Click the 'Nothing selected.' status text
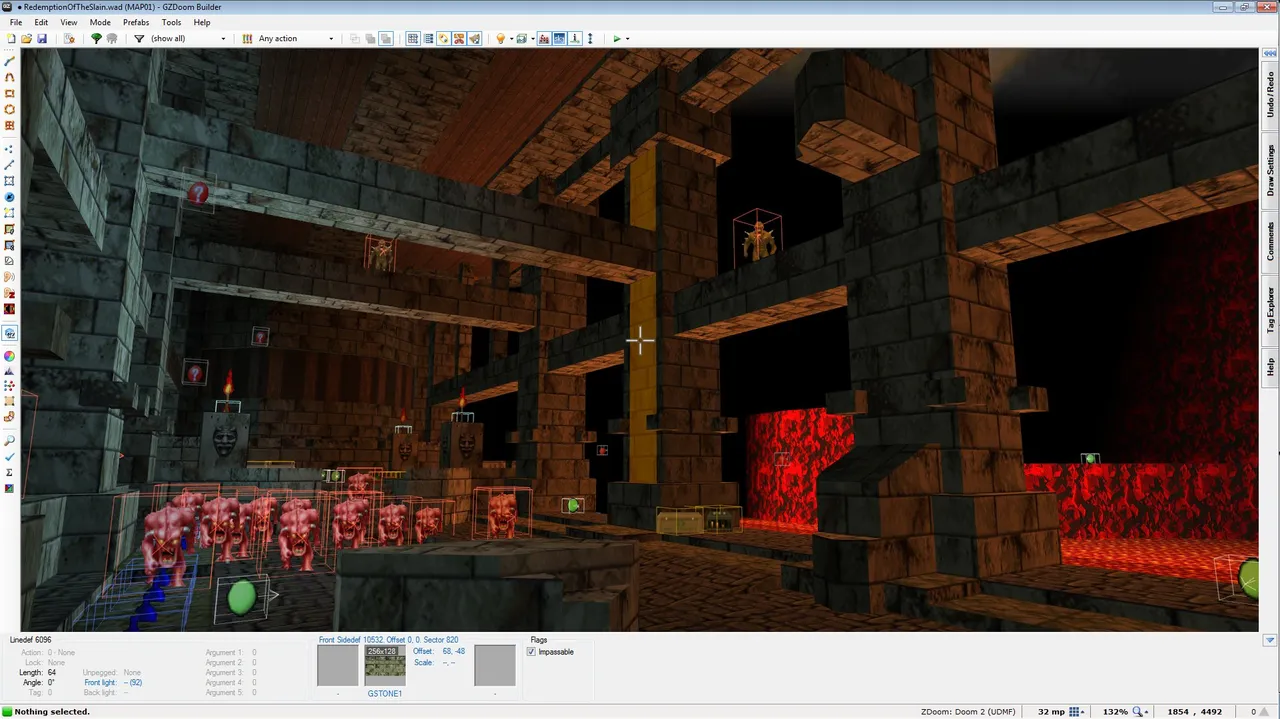1280x719 pixels. click(52, 712)
